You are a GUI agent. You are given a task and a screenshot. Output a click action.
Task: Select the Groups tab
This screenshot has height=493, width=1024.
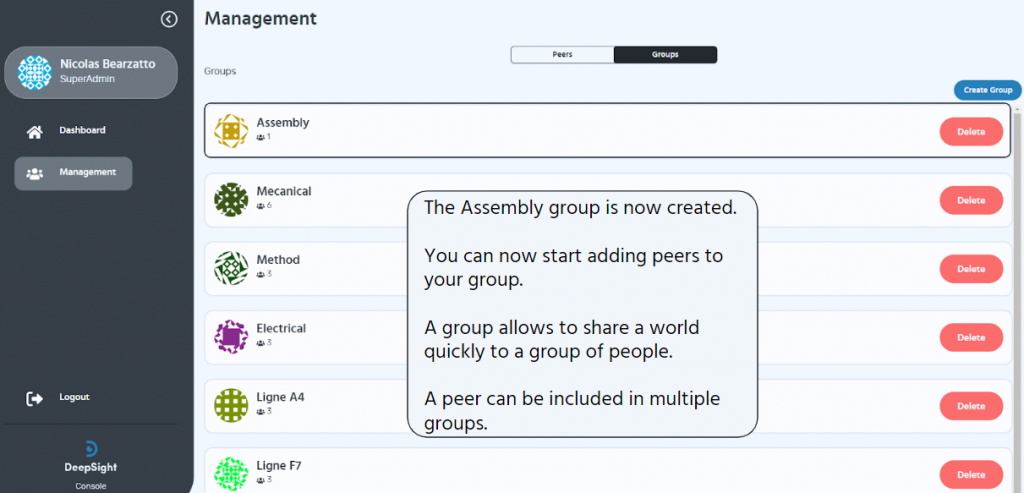[x=665, y=55]
